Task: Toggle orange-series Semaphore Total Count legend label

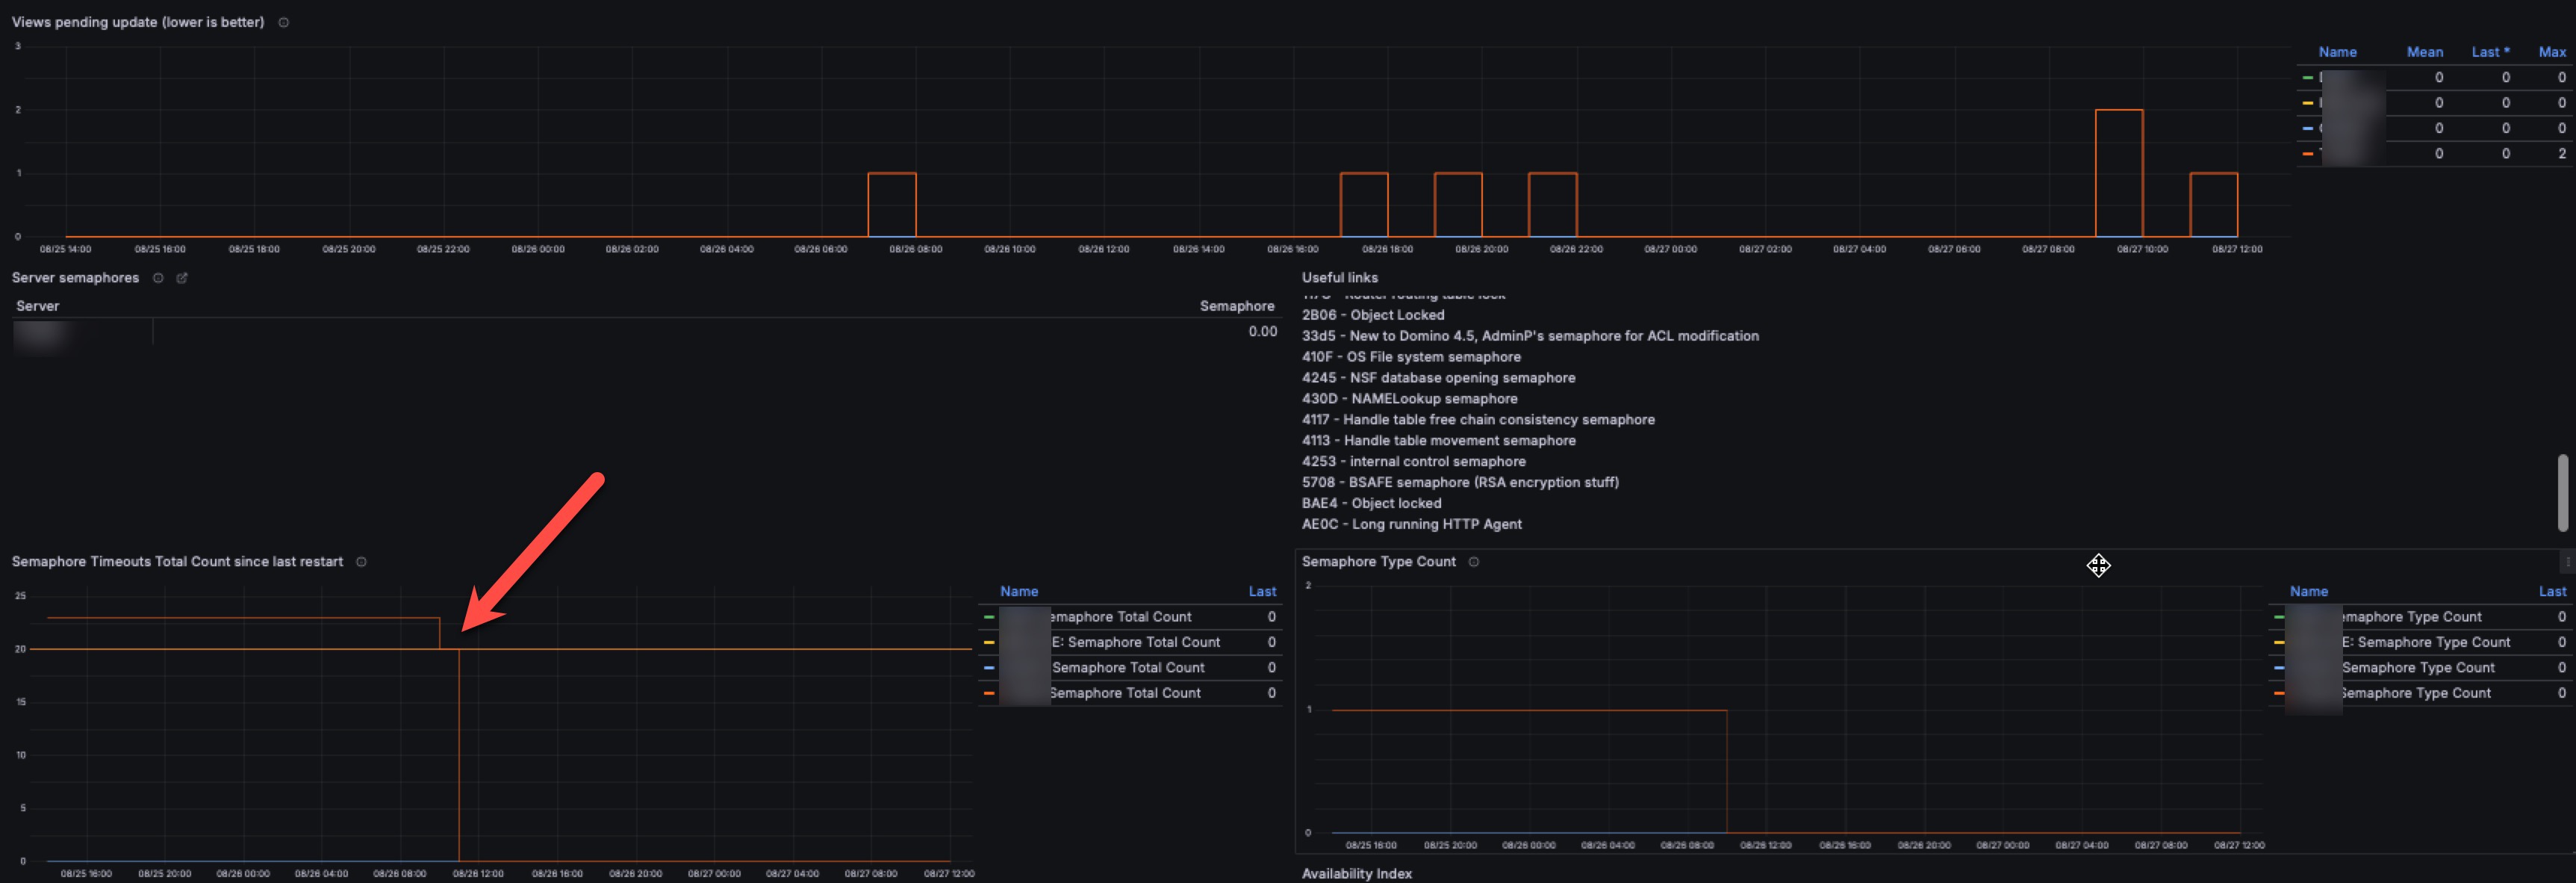Action: click(1125, 693)
